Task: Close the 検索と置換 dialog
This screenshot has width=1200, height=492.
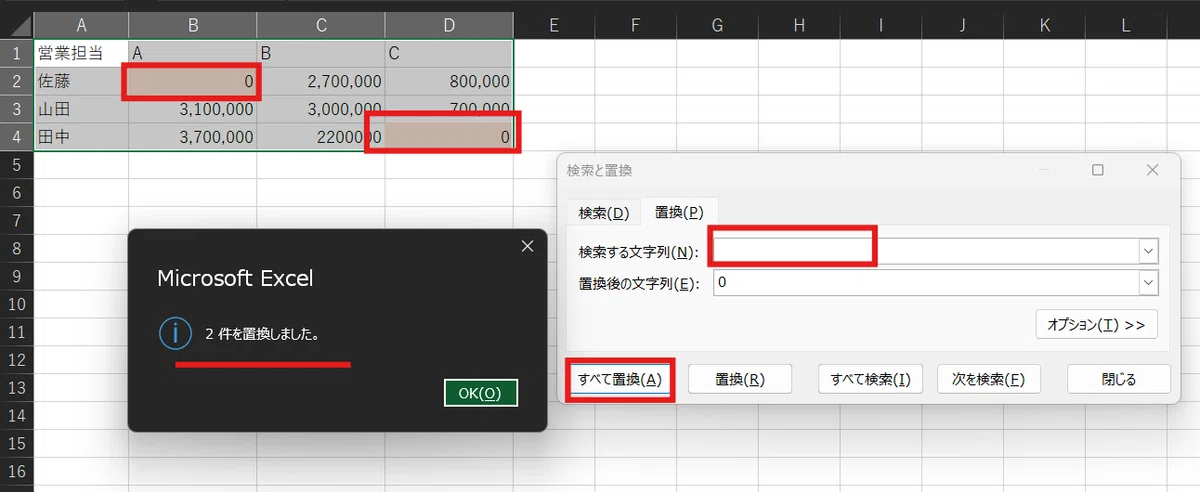Action: (x=1153, y=170)
